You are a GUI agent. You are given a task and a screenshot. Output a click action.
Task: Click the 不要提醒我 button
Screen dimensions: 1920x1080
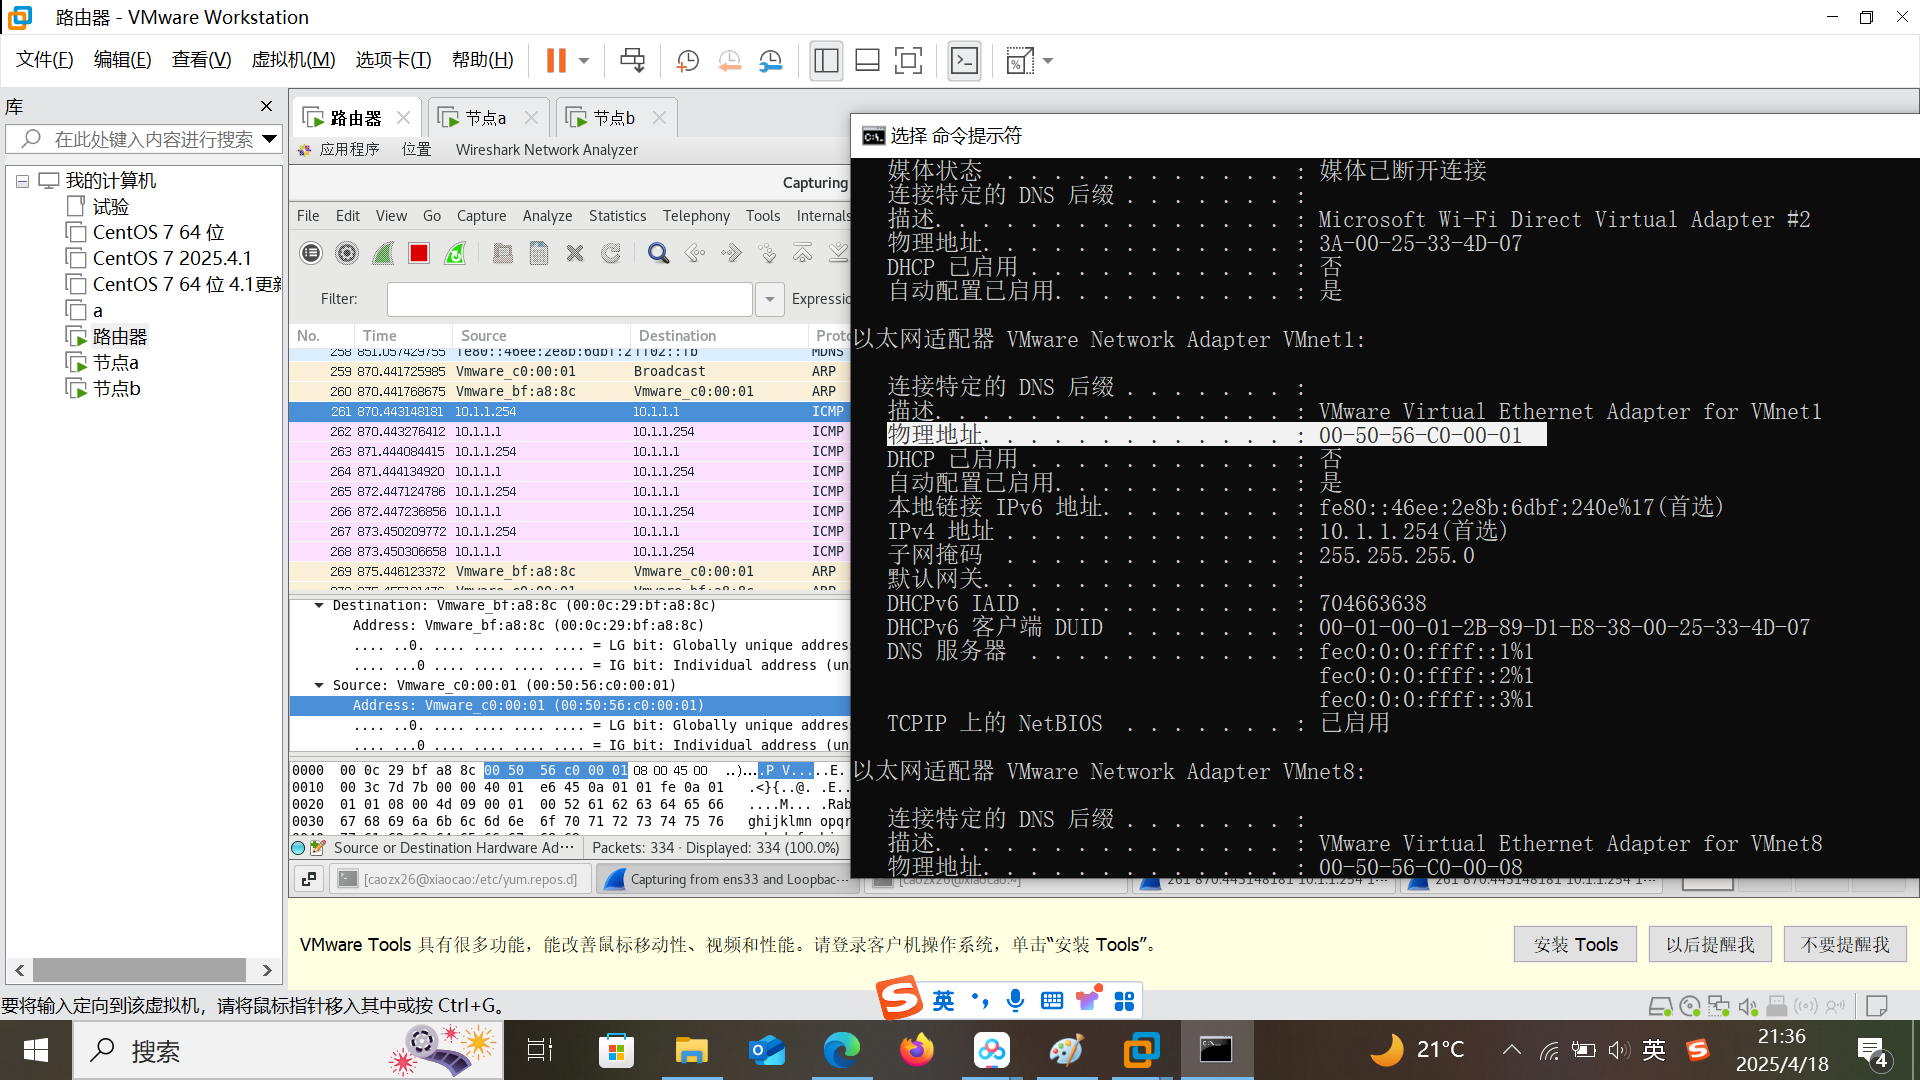coord(1844,944)
